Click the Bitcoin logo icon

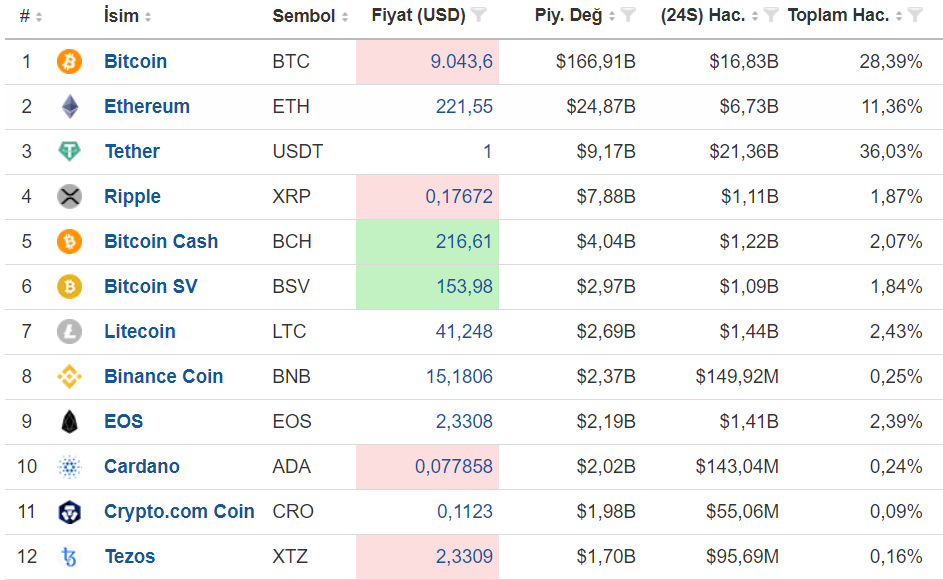coord(69,62)
